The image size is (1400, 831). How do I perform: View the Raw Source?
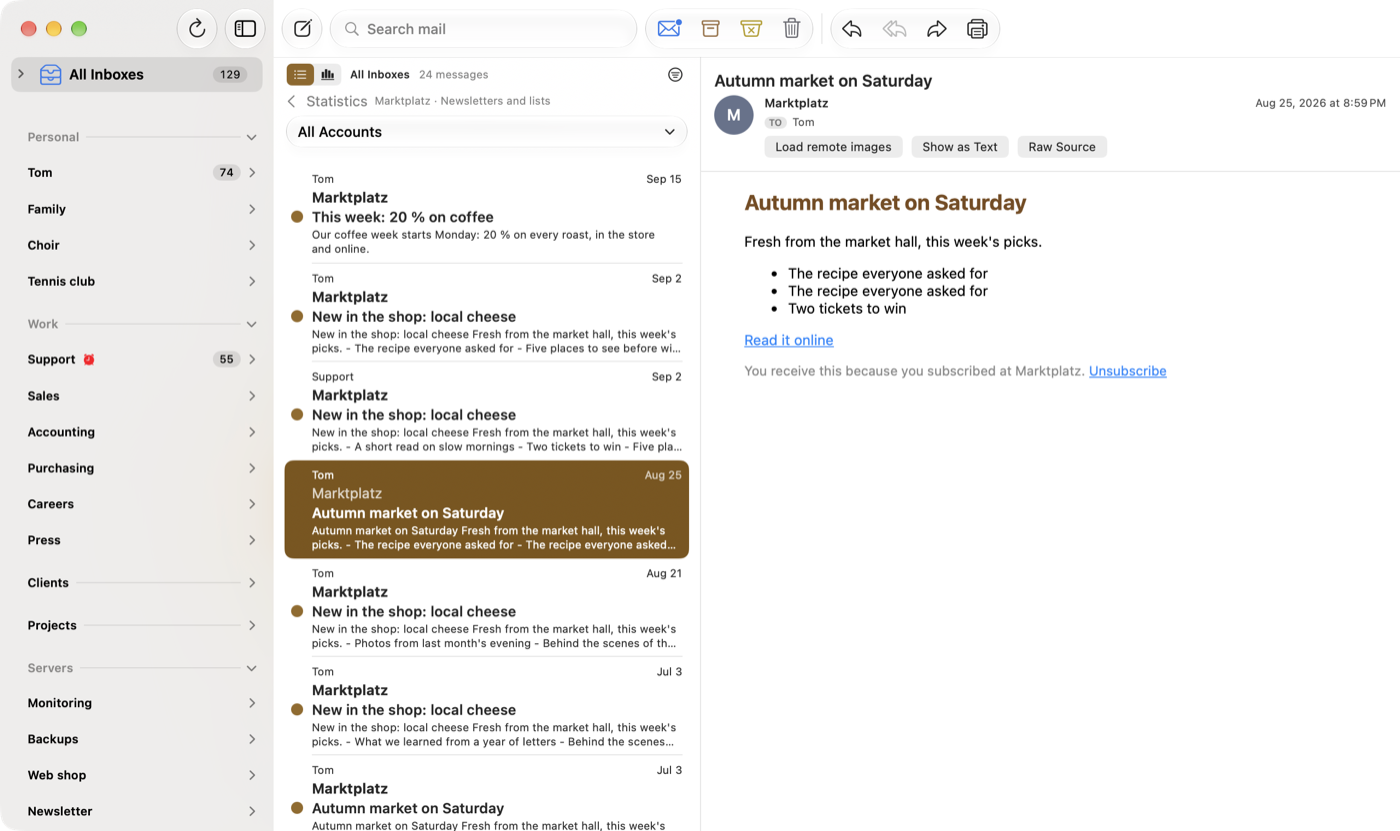(1062, 147)
